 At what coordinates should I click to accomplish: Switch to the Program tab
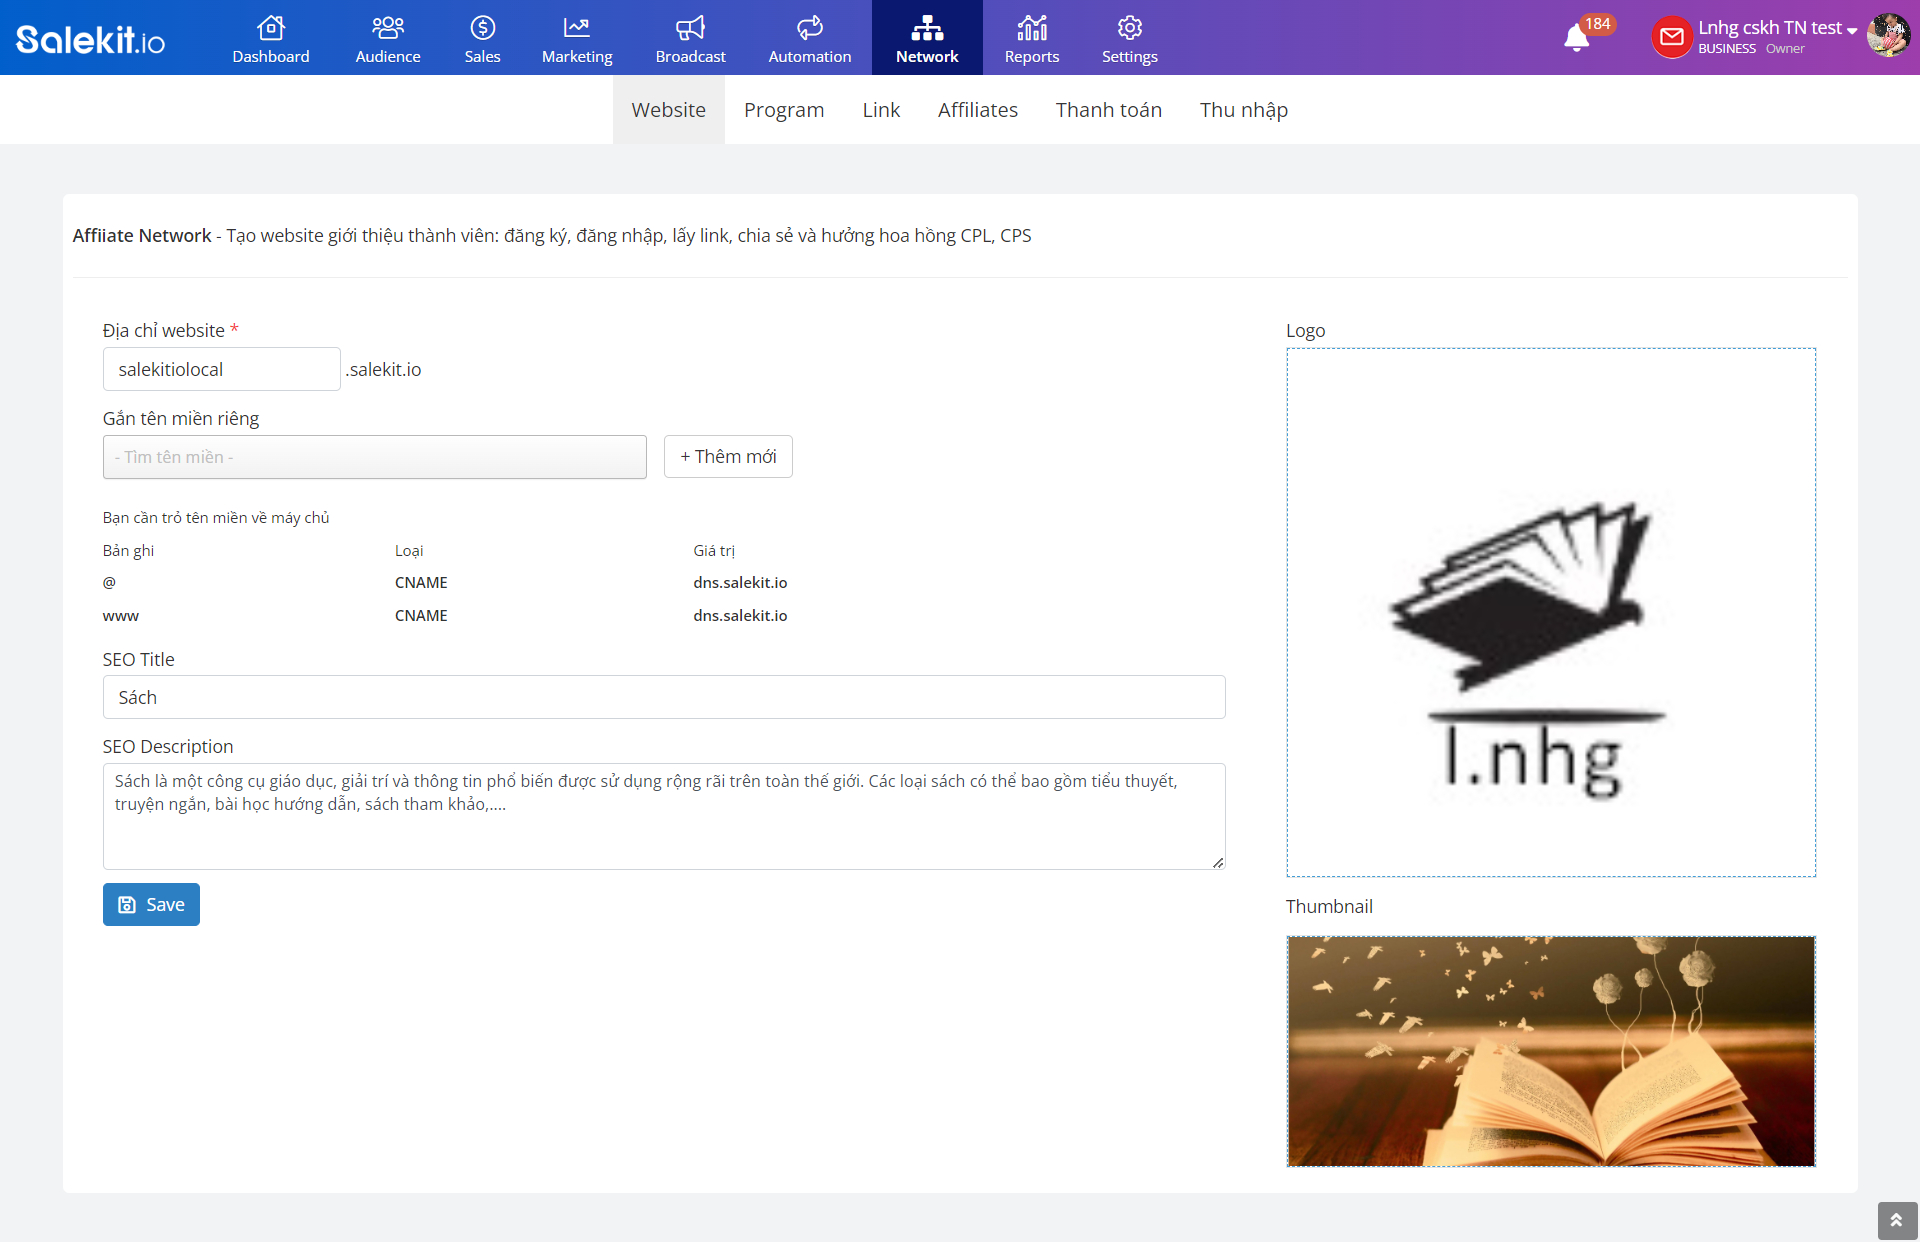tap(784, 110)
